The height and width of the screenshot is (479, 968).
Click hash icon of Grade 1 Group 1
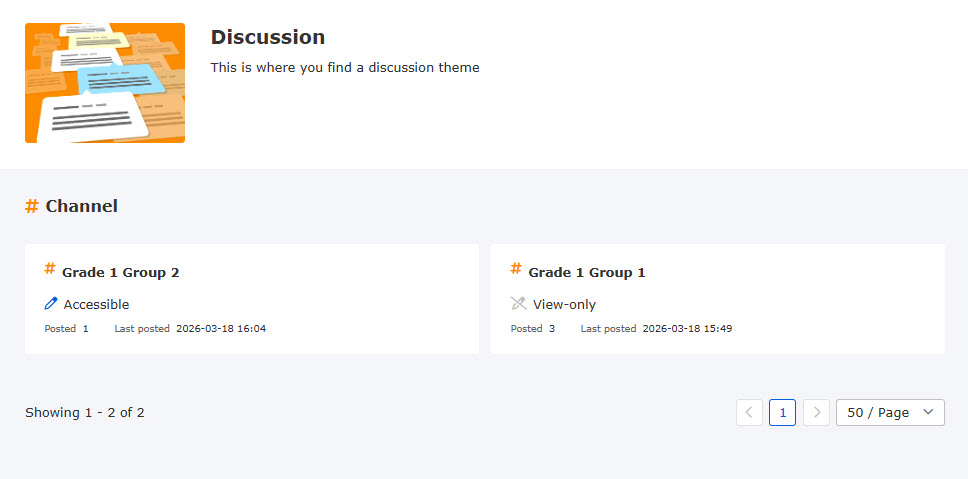516,269
